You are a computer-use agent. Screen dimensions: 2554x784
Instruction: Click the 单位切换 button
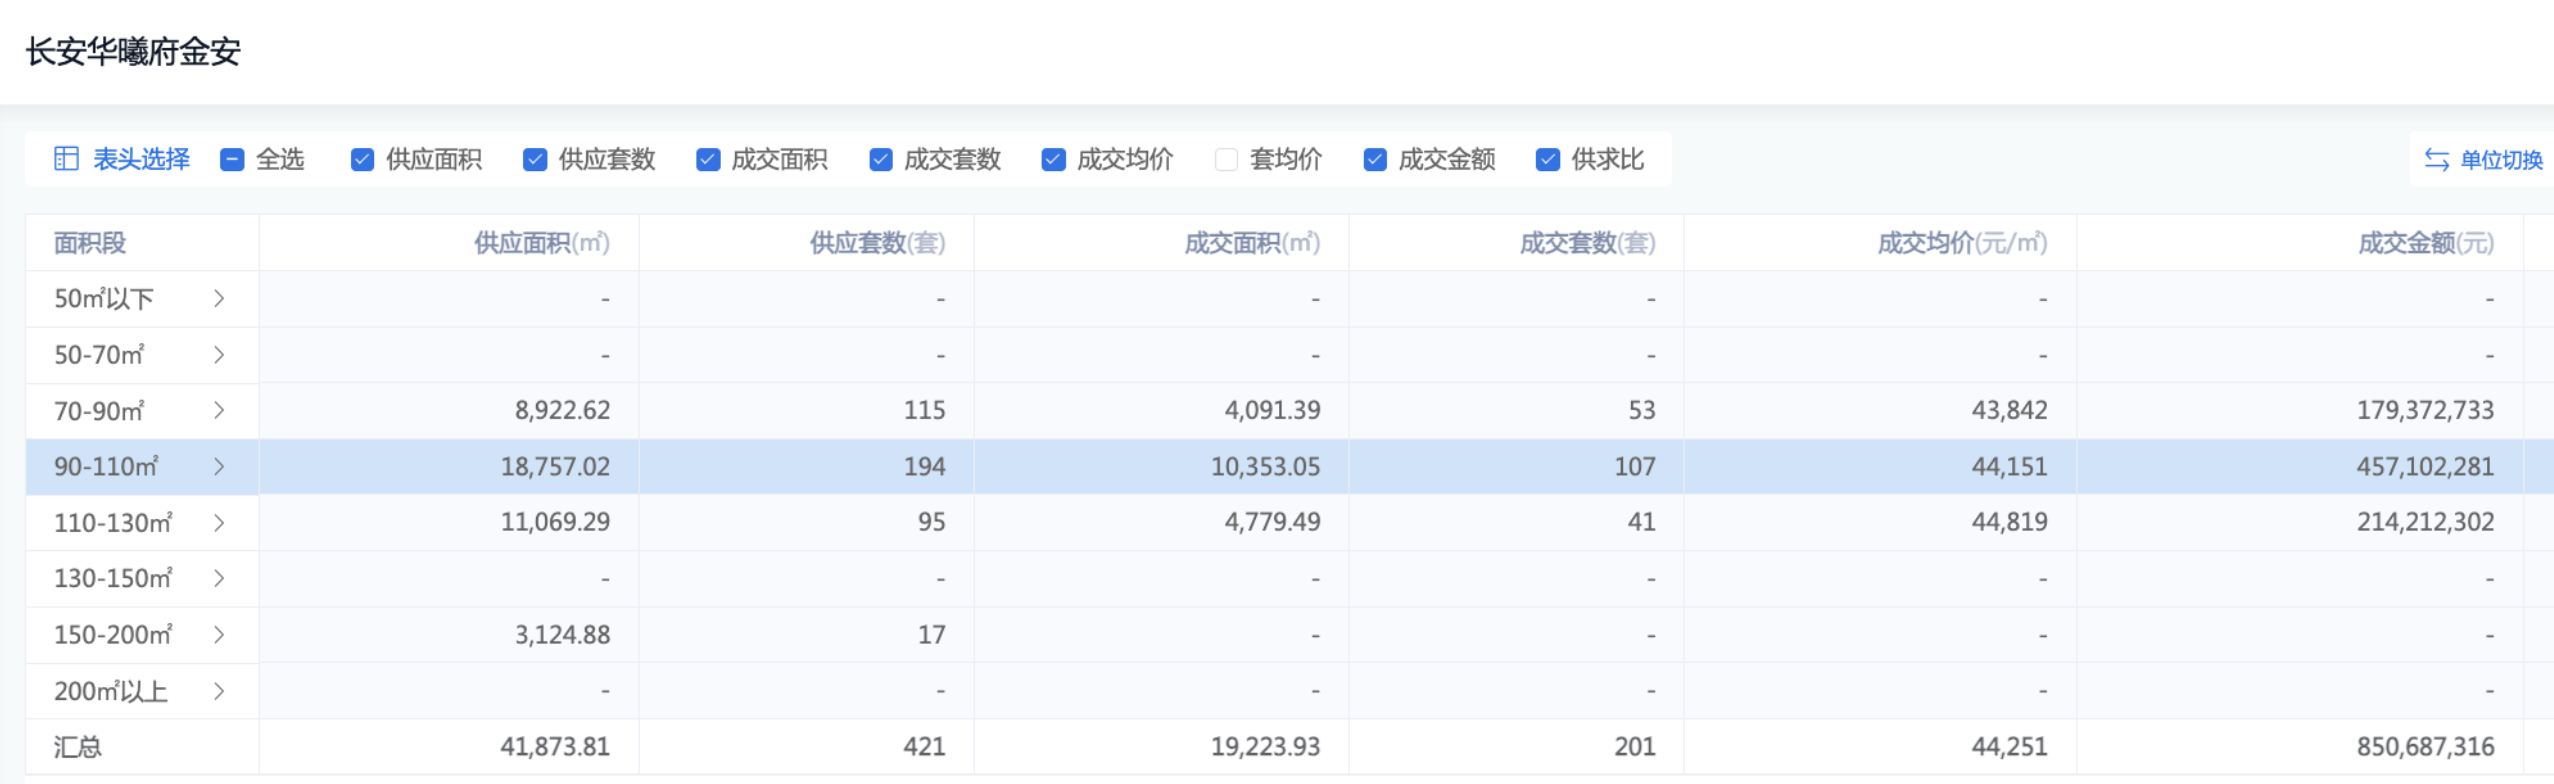(x=2500, y=160)
